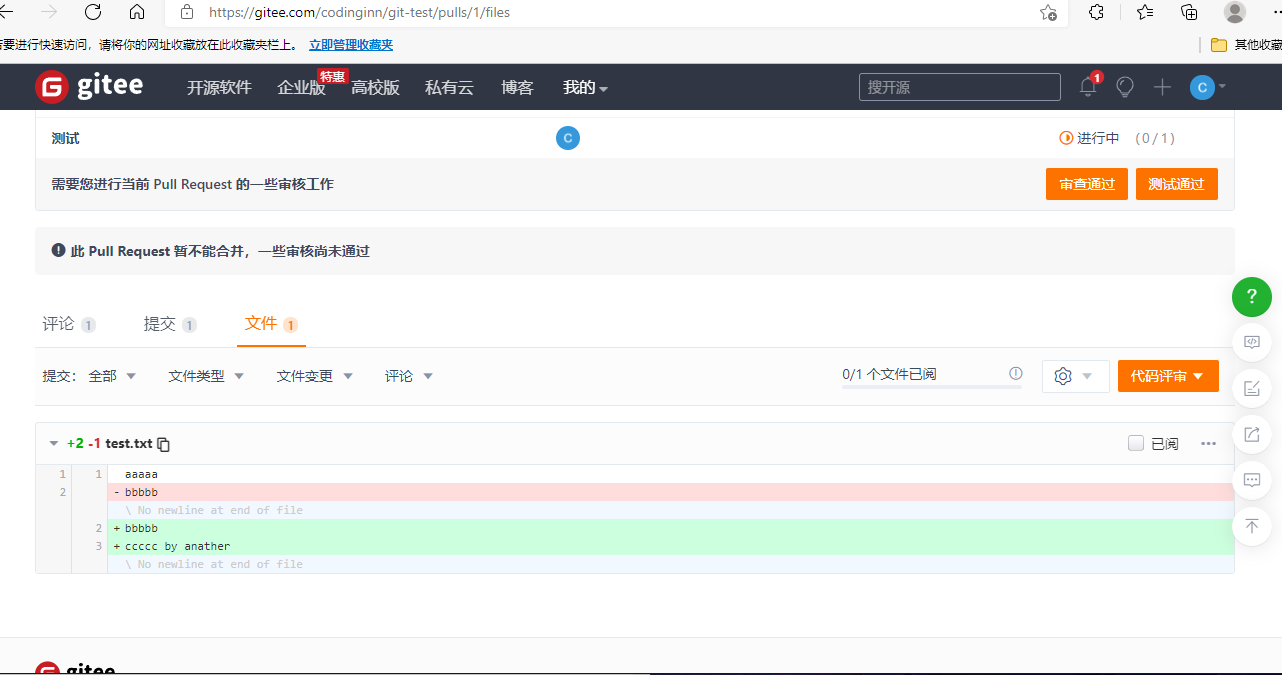Open the favorites list icon
Viewport: 1282px width, 675px height.
pos(1144,12)
